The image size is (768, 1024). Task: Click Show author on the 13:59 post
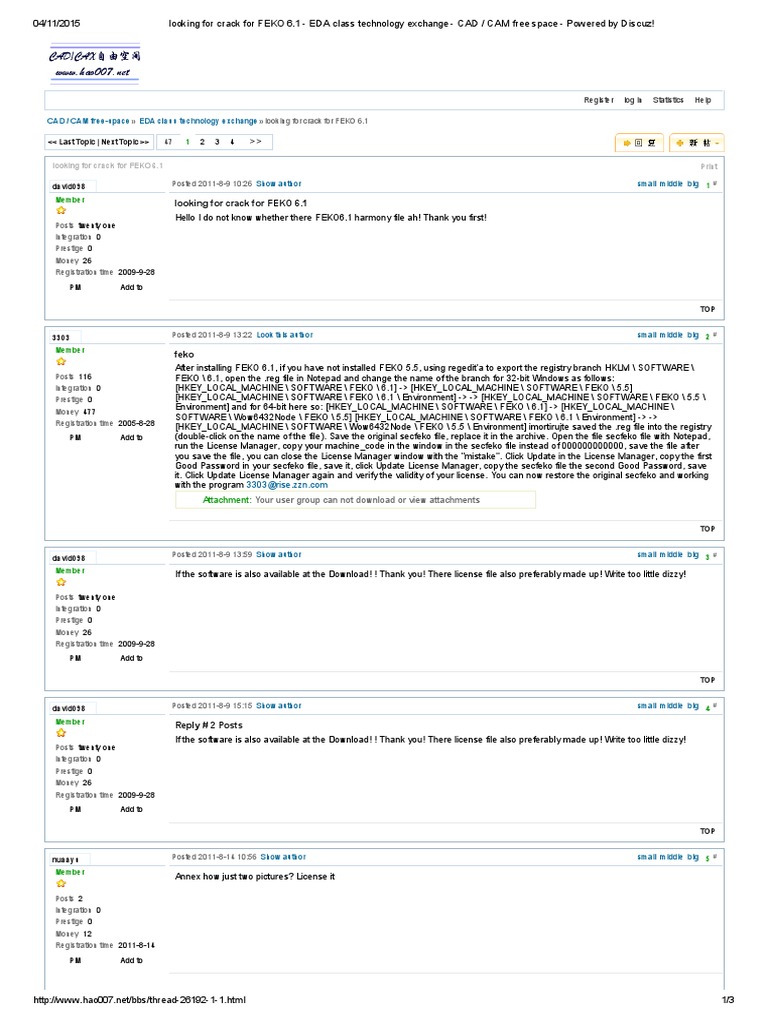[279, 554]
